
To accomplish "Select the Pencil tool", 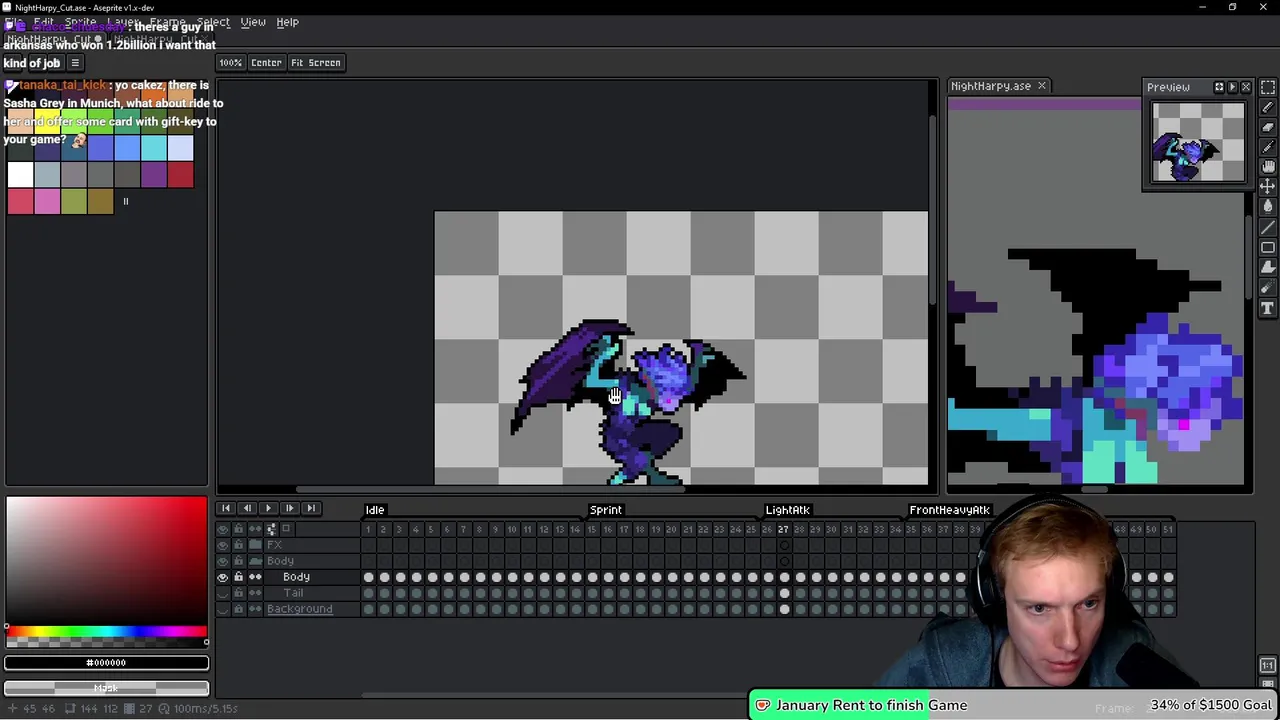I will (x=1268, y=107).
